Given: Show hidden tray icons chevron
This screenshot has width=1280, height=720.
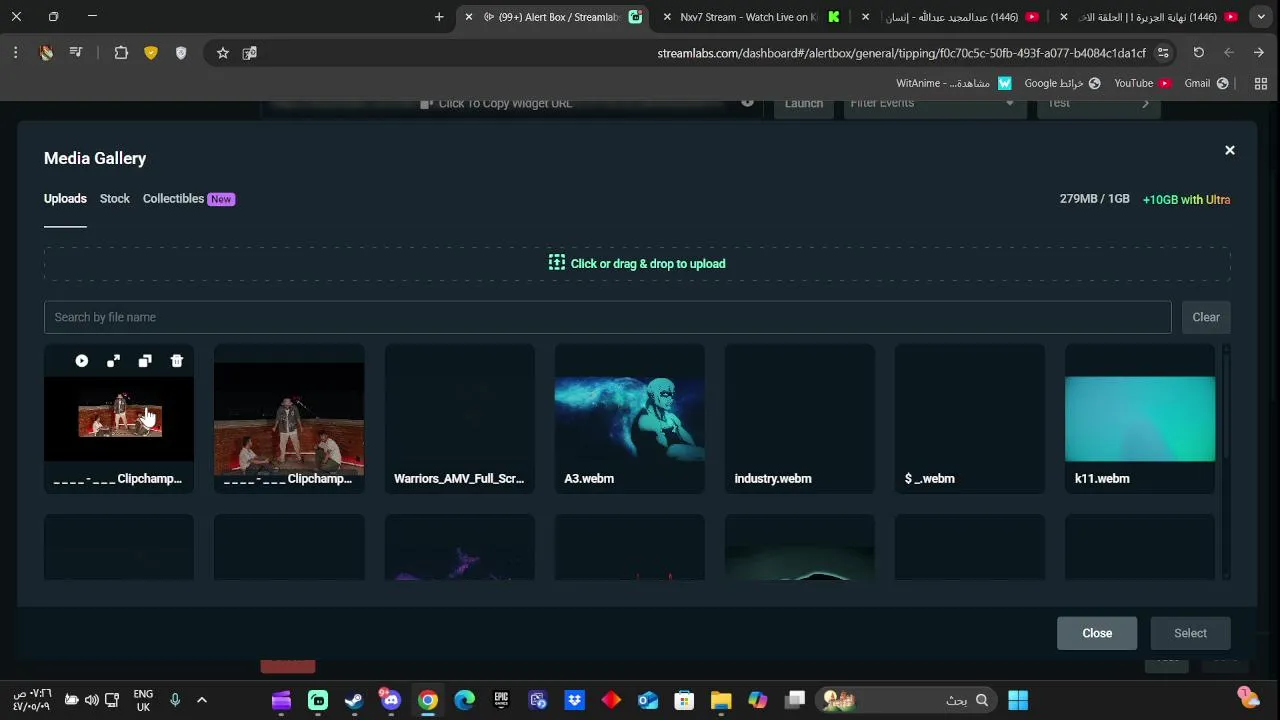Looking at the screenshot, I should 202,700.
